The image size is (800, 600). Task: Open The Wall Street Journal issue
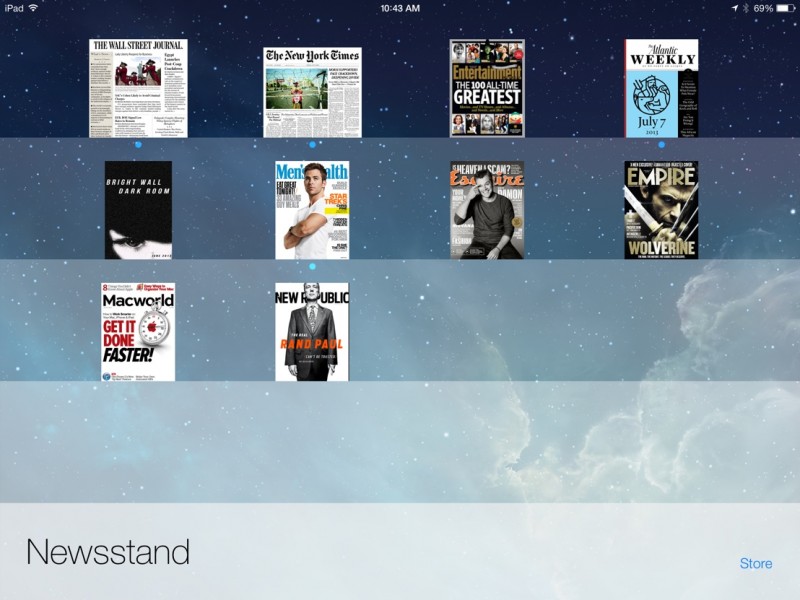coord(138,88)
